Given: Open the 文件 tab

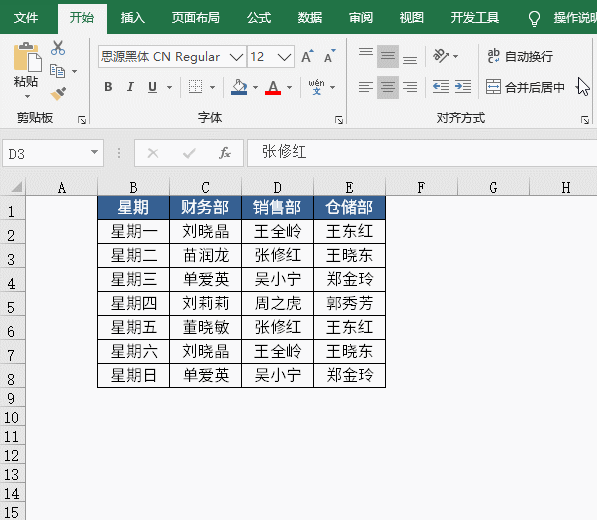Looking at the screenshot, I should pyautogui.click(x=26, y=18).
